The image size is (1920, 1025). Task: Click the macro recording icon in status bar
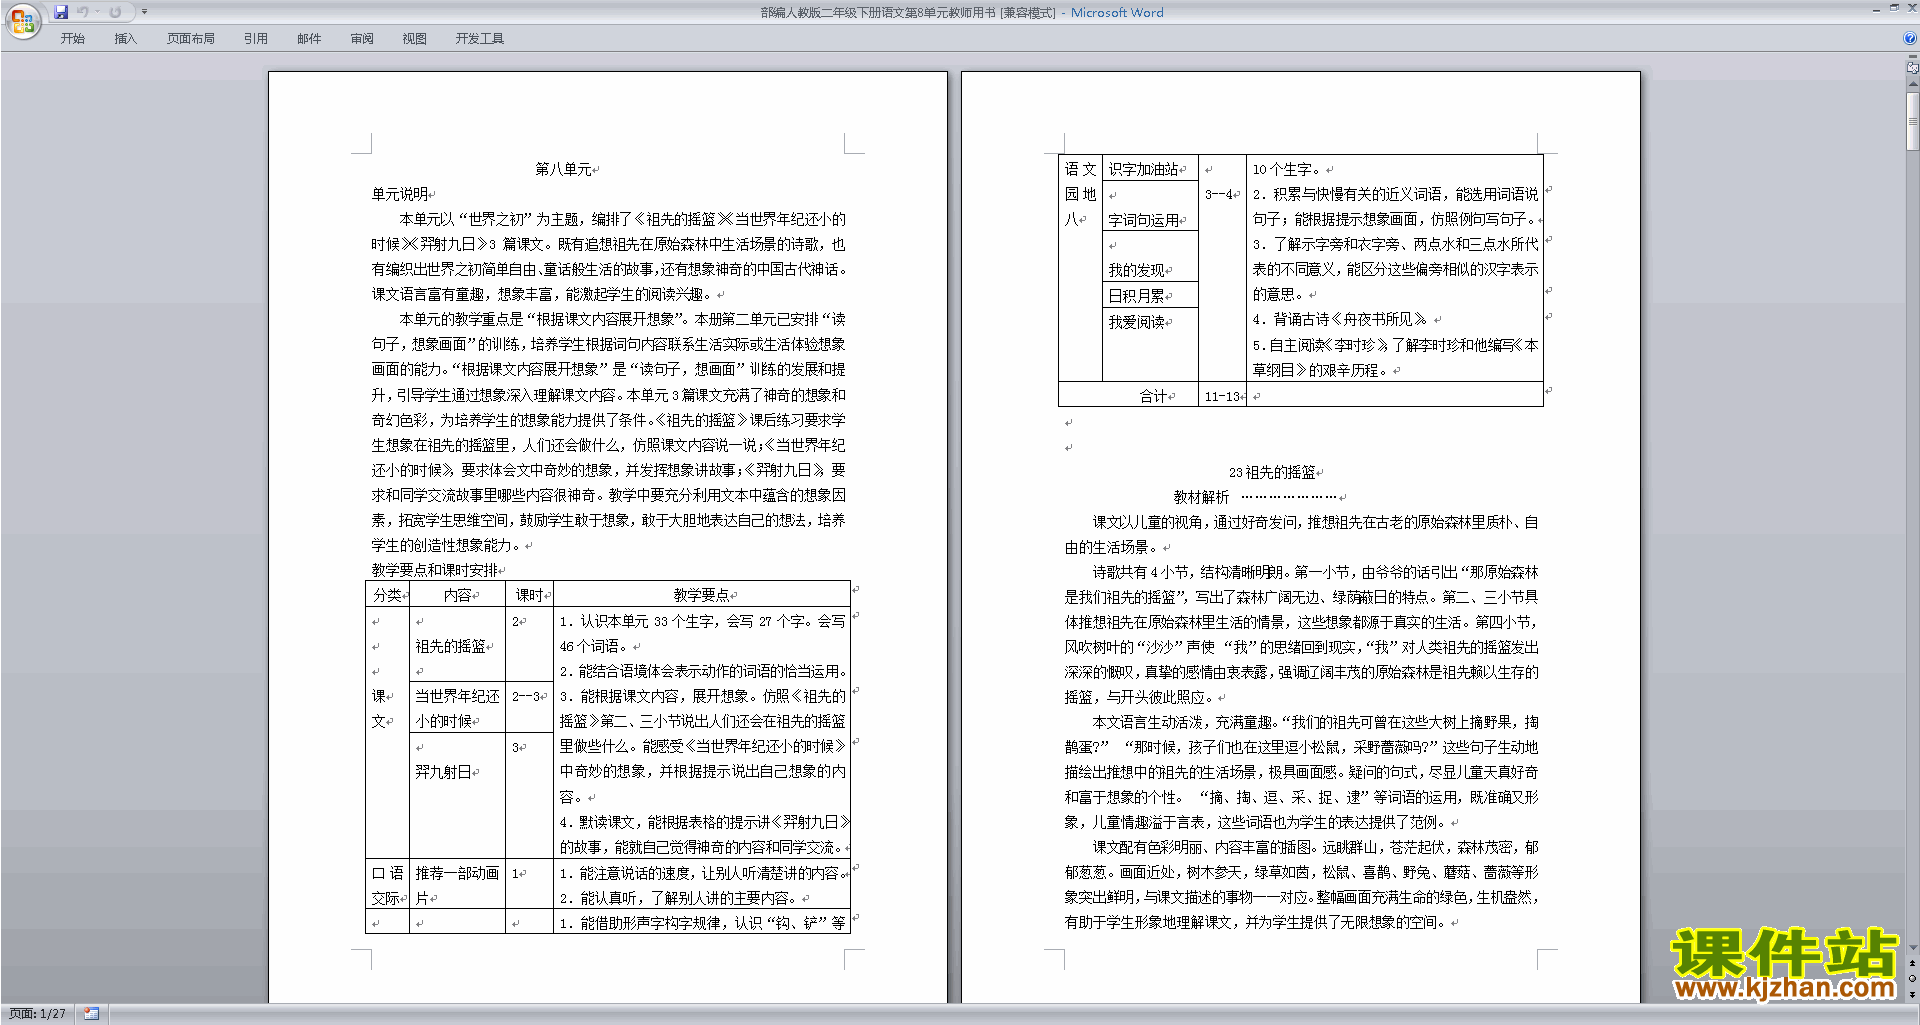tap(91, 1014)
